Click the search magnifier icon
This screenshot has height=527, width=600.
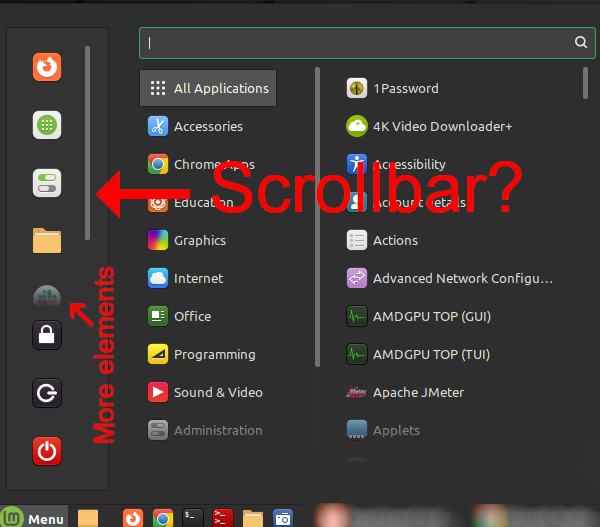tap(581, 42)
